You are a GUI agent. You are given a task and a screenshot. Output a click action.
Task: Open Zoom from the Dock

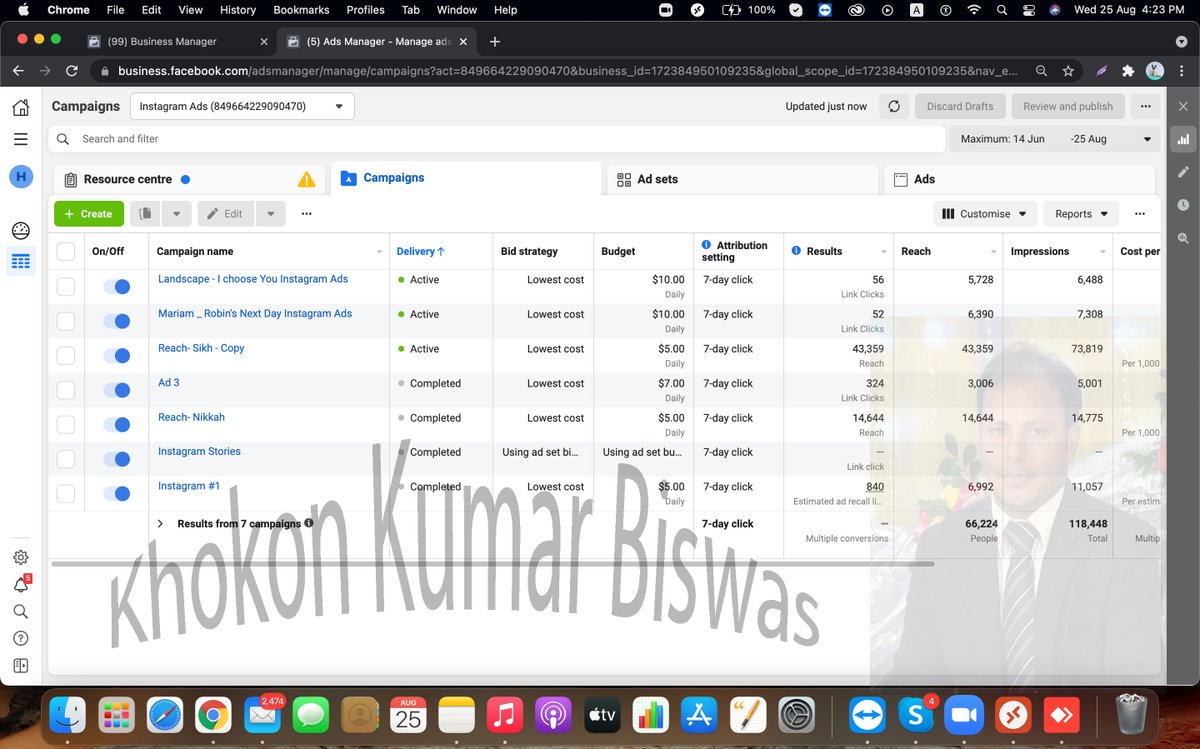click(963, 715)
